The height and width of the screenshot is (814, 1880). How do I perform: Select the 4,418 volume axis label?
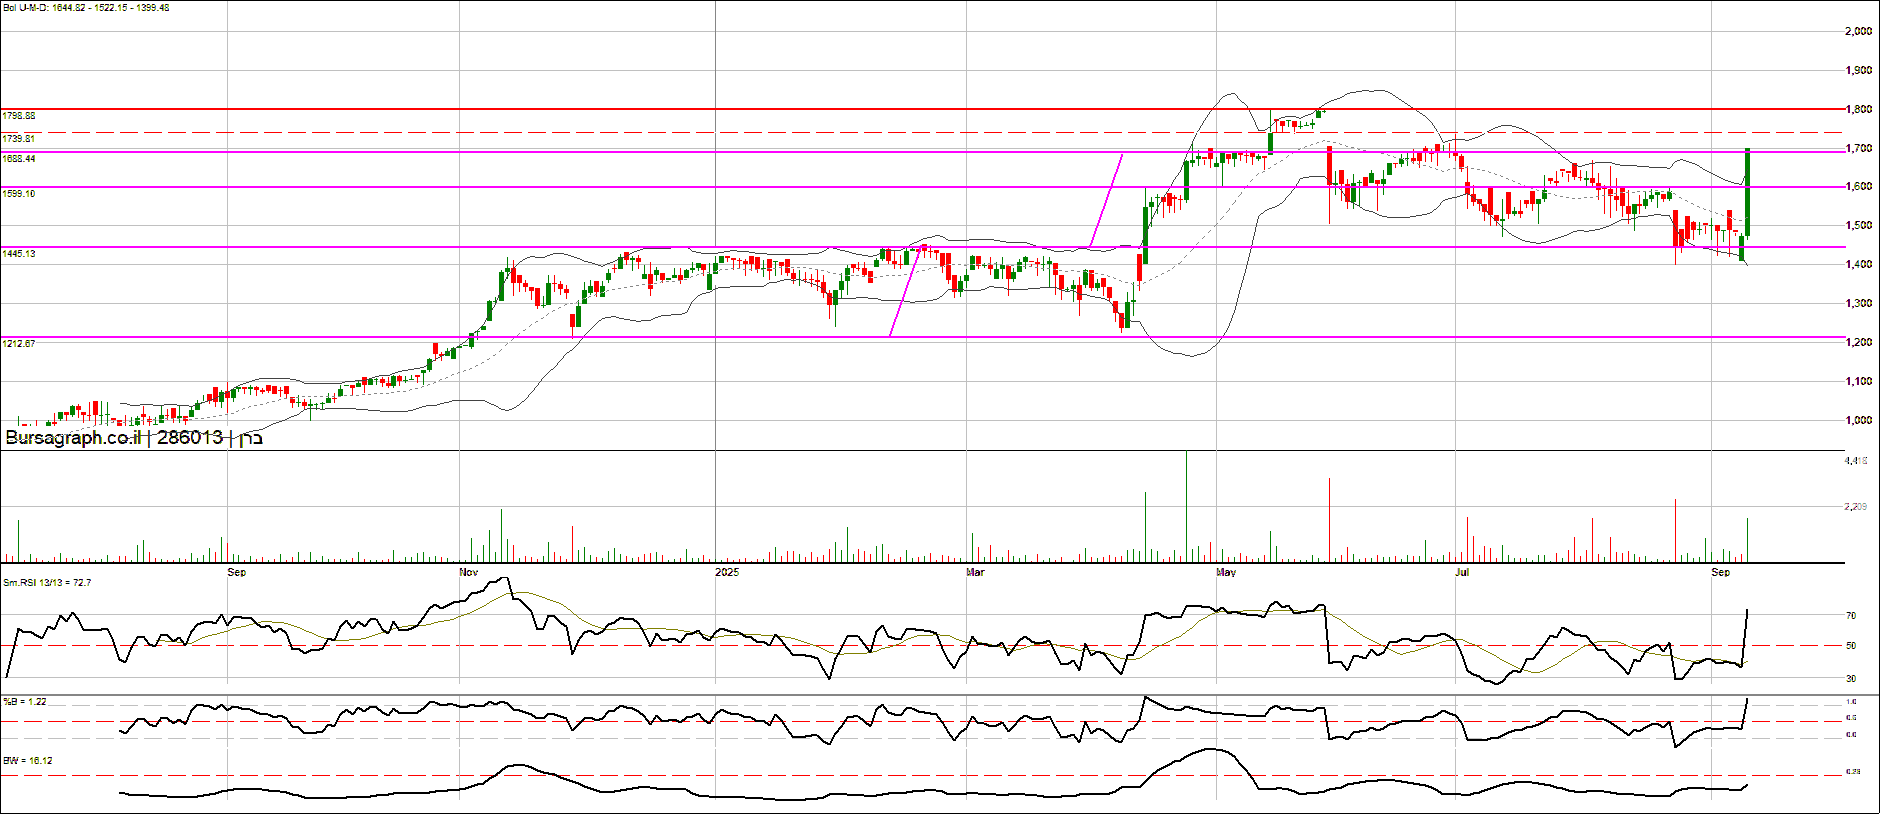coord(1856,461)
